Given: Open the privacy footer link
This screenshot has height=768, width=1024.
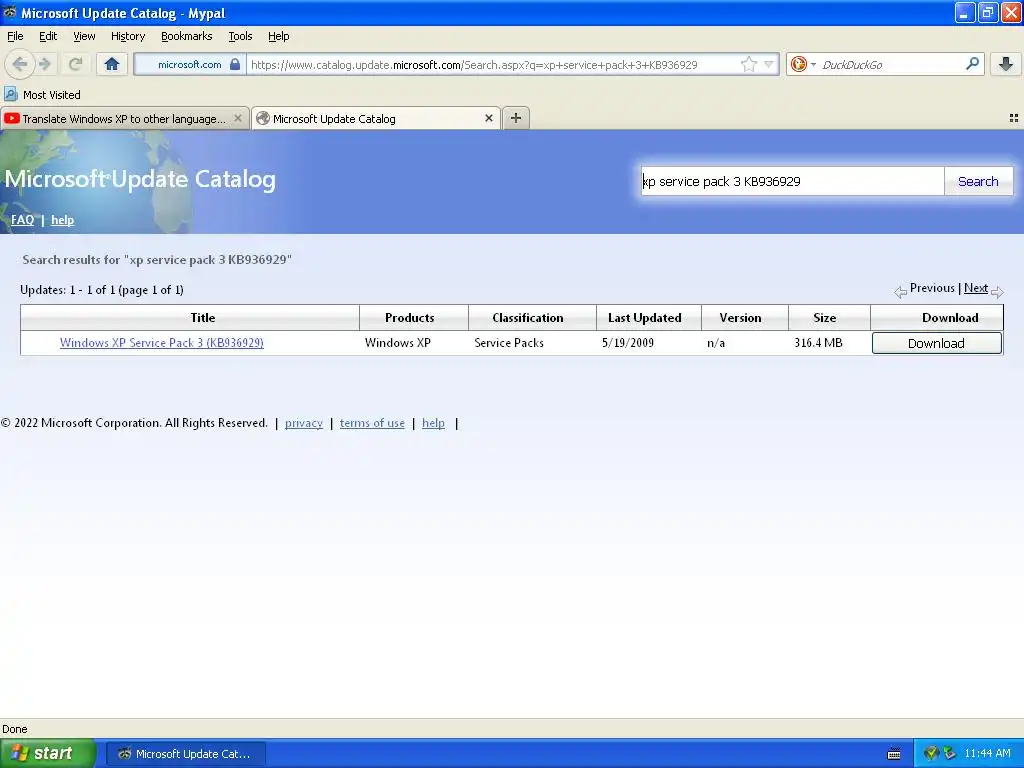Looking at the screenshot, I should (304, 423).
